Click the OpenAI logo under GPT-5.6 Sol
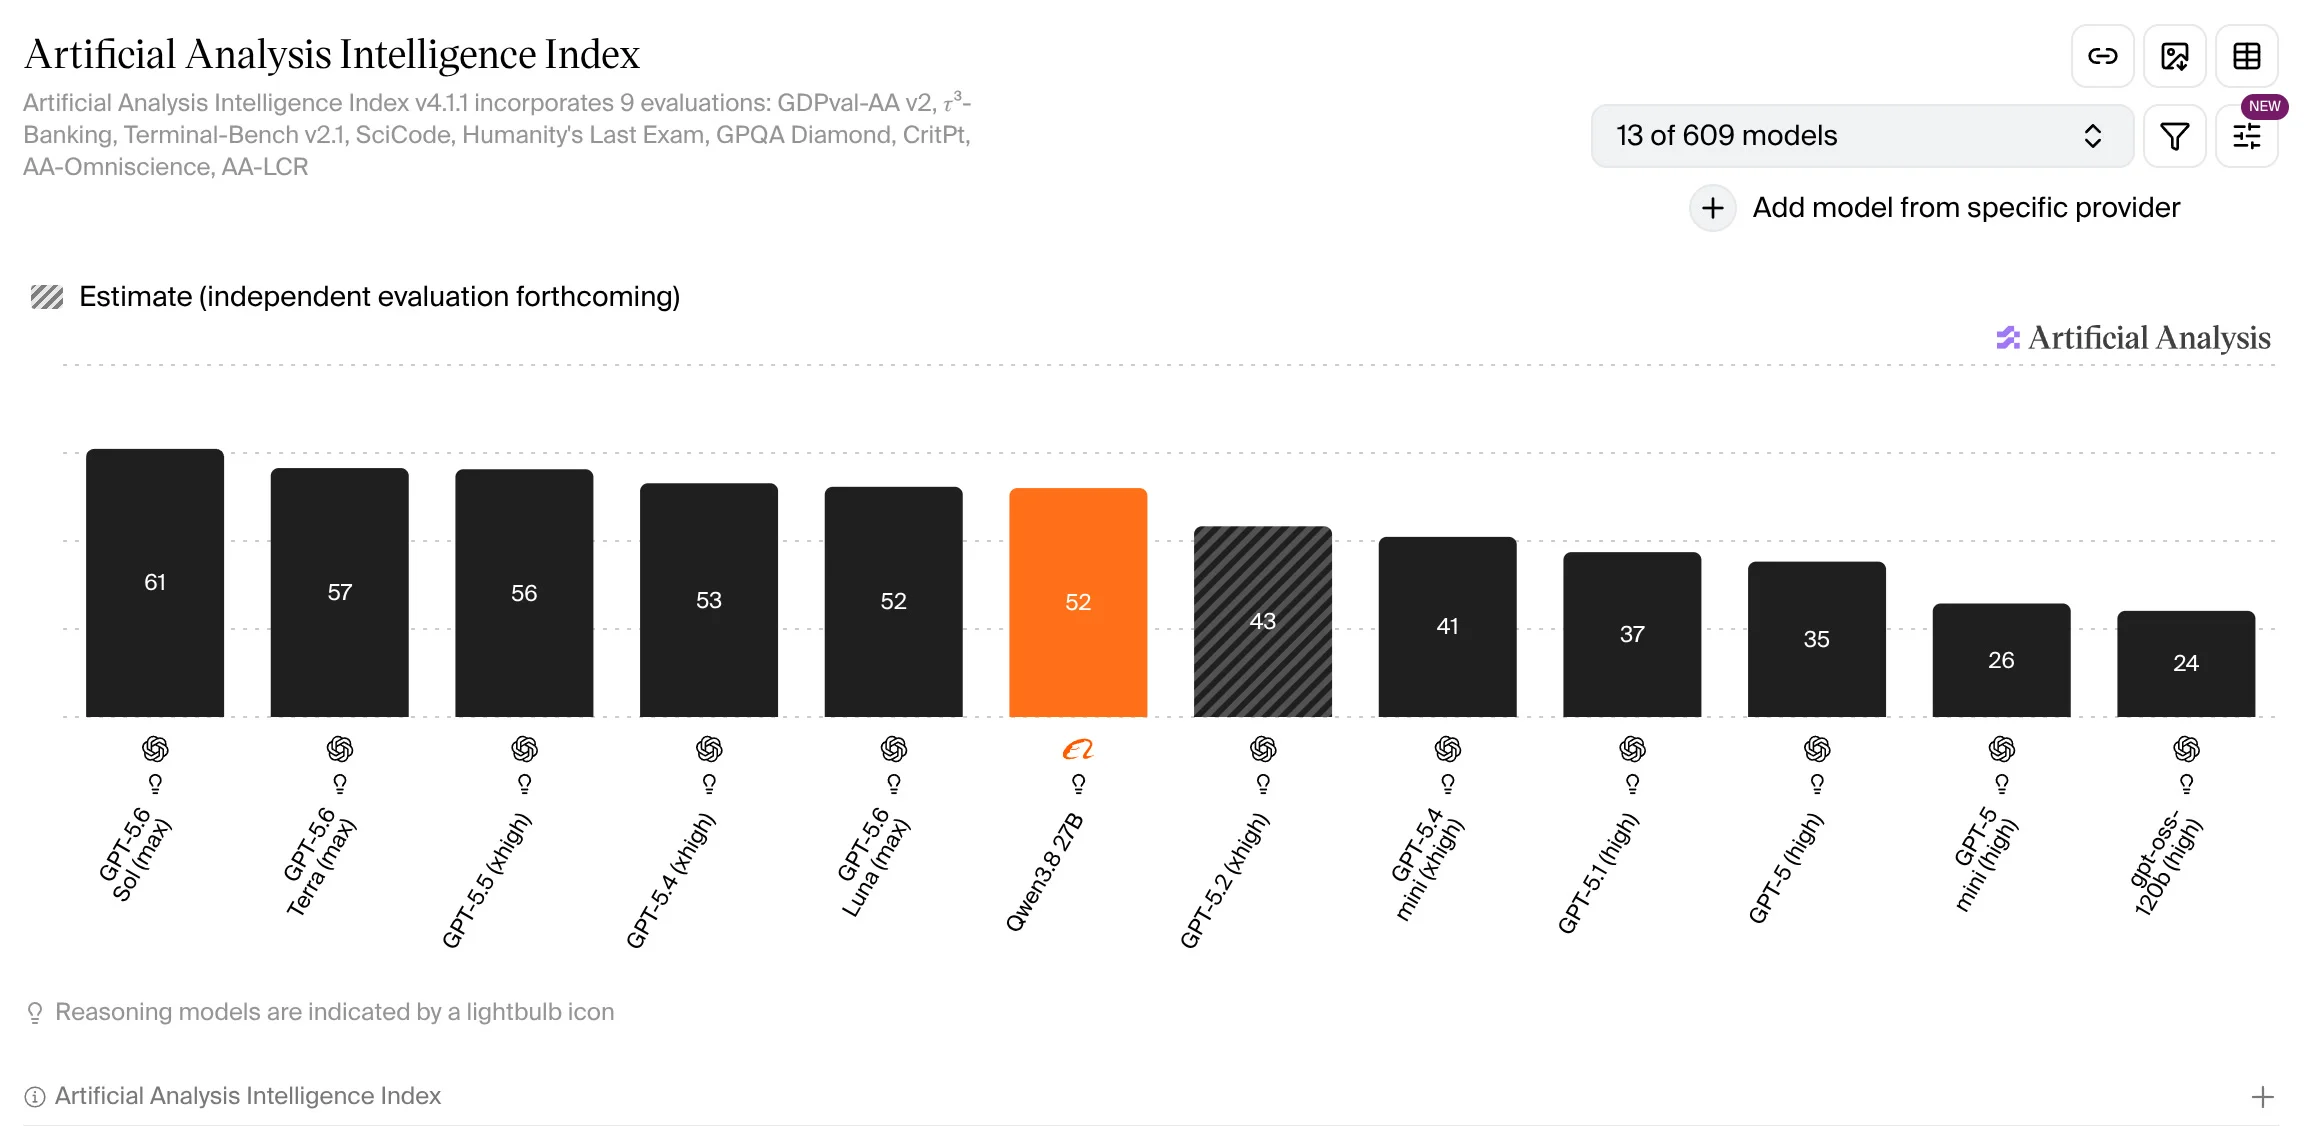 click(155, 749)
